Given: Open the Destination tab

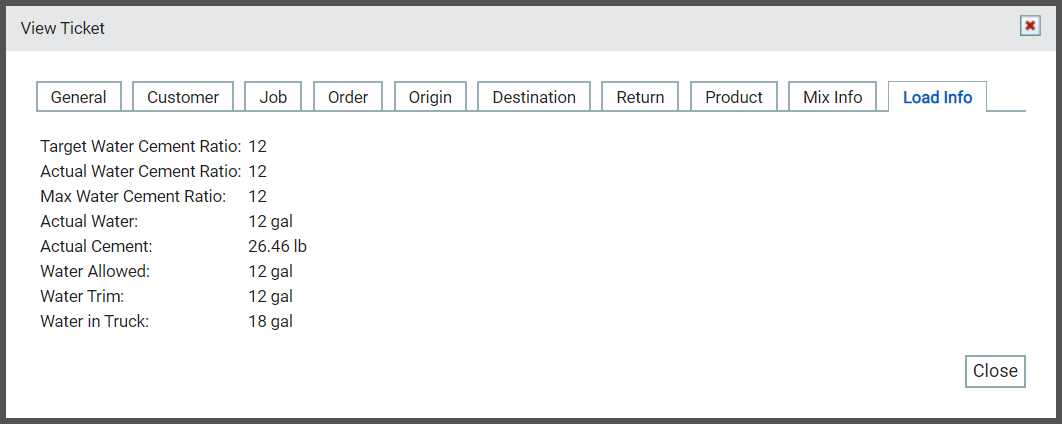Looking at the screenshot, I should tap(534, 97).
